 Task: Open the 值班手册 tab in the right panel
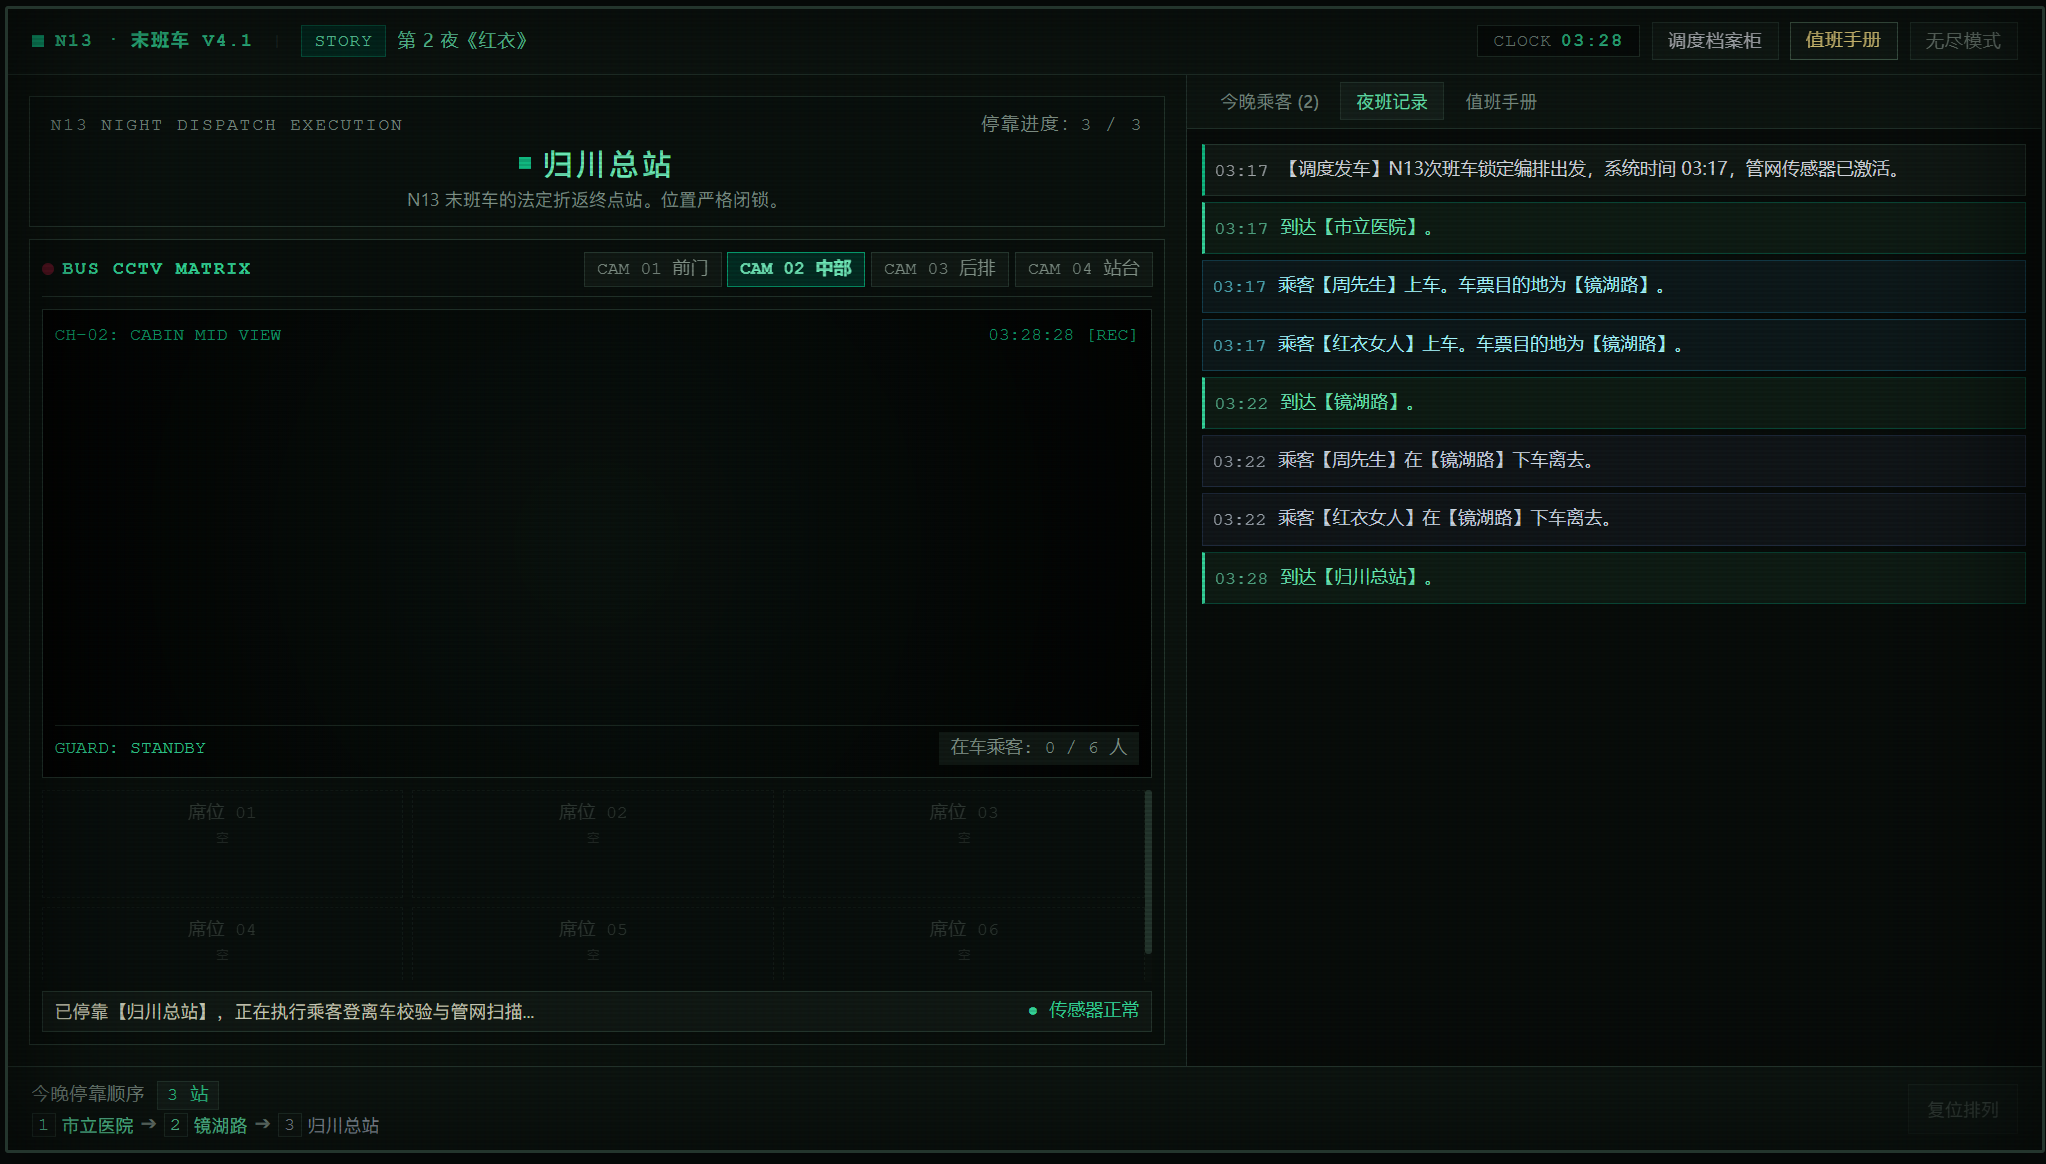1500,102
